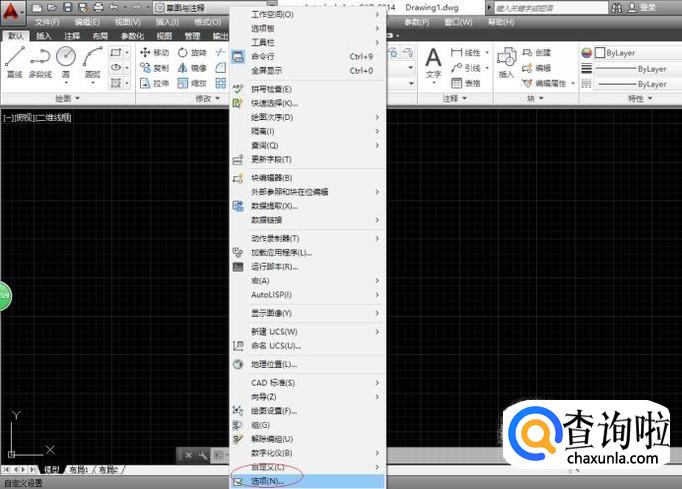Image resolution: width=682 pixels, height=489 pixels.
Task: Open the ByLayer linetype dropdown
Action: 638,84
